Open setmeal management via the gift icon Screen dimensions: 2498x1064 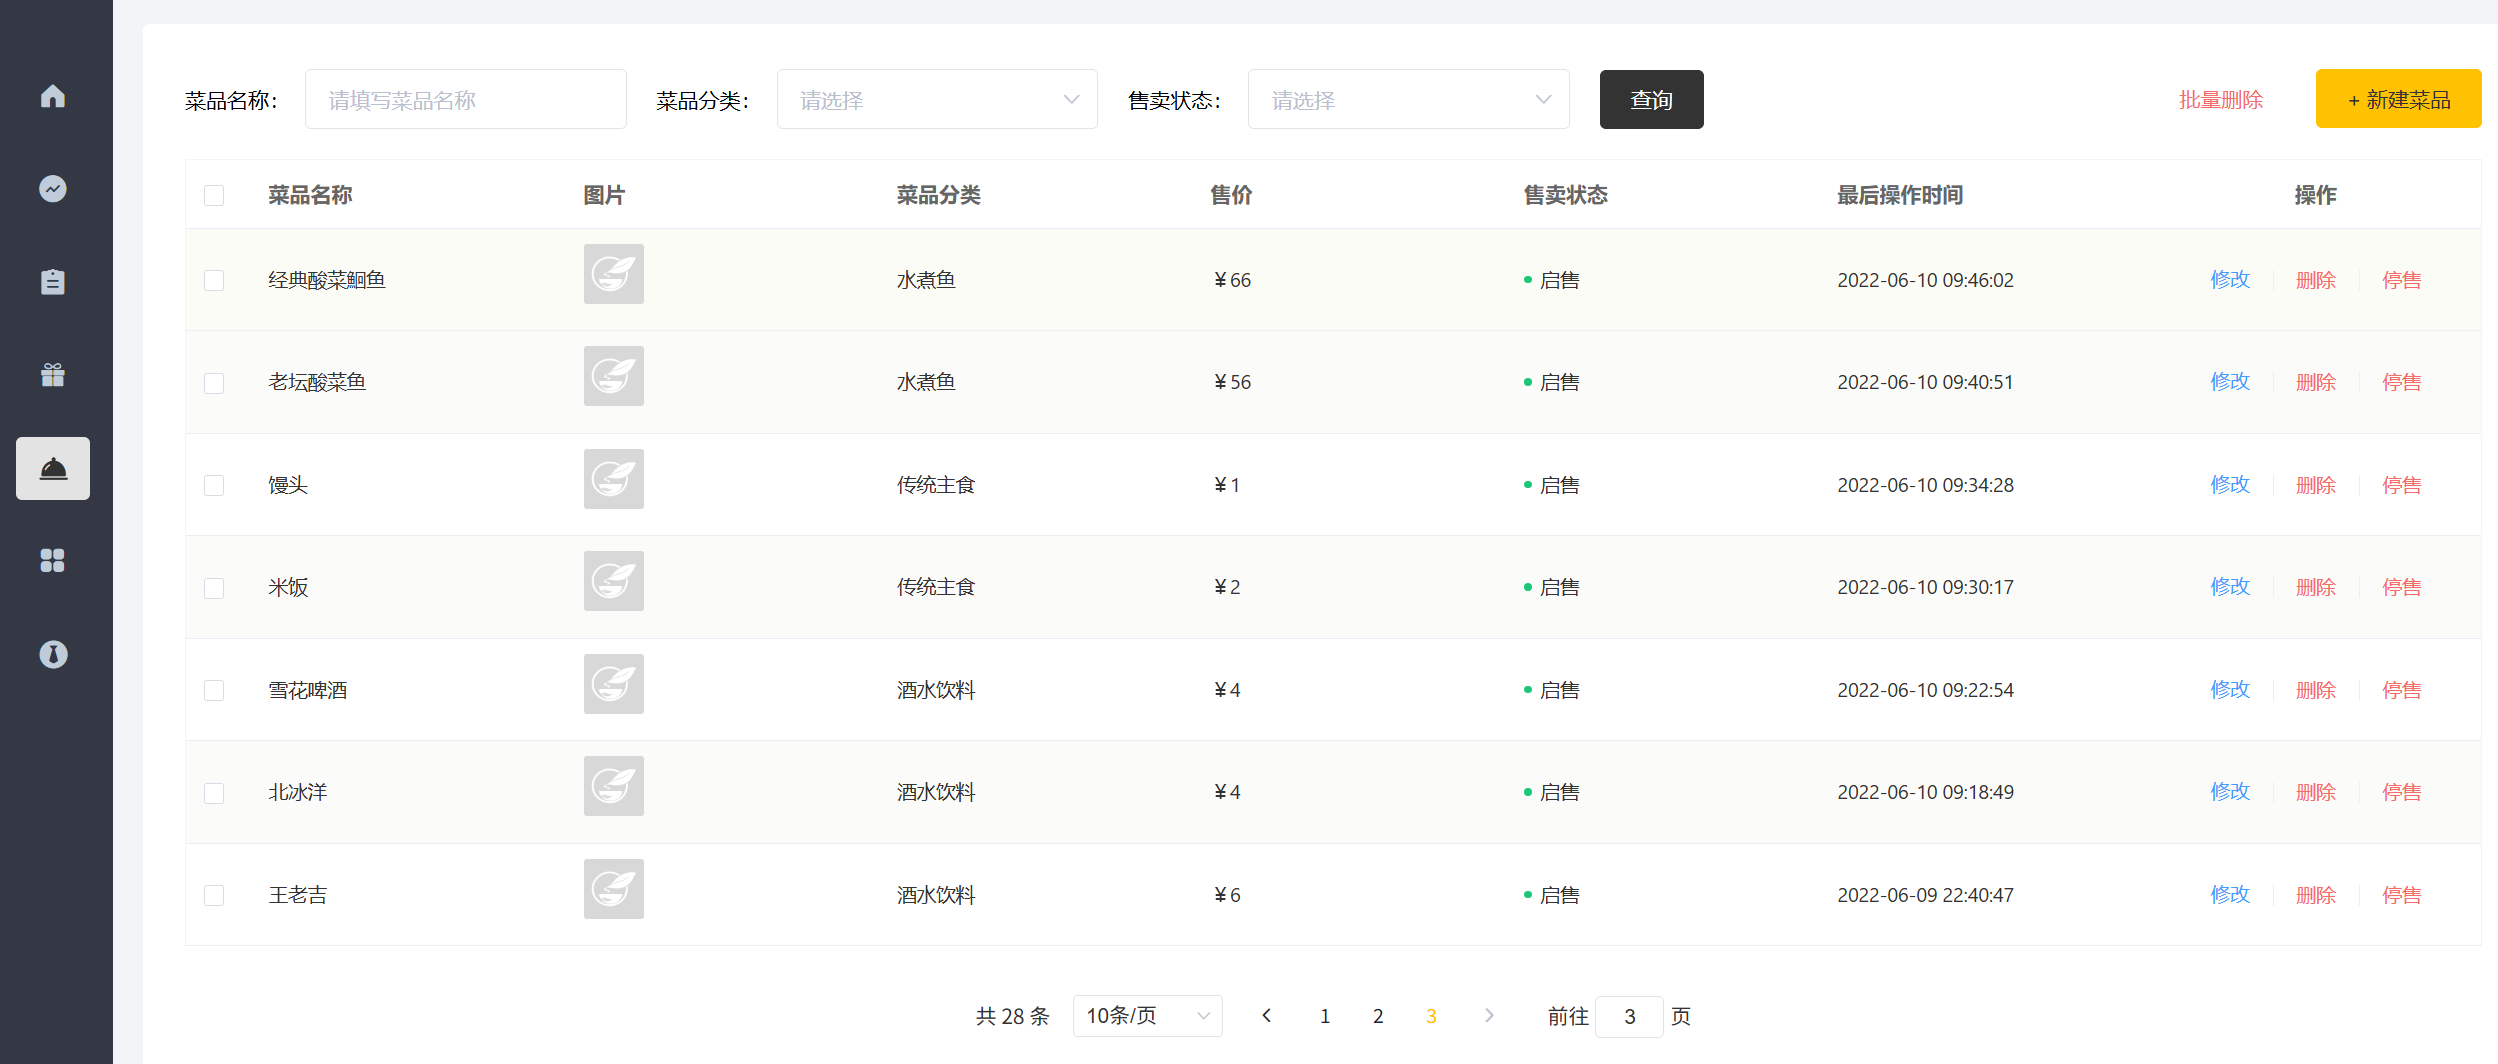pos(52,374)
